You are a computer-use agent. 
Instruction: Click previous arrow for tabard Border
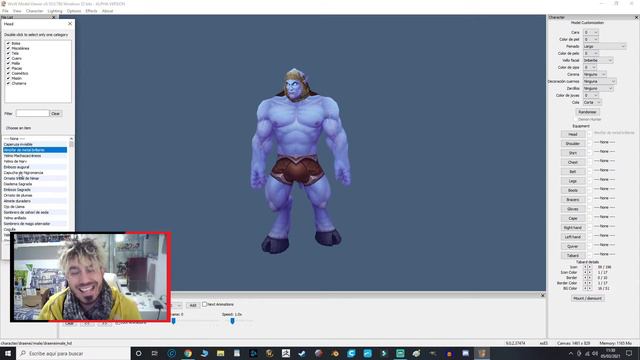(x=585, y=278)
